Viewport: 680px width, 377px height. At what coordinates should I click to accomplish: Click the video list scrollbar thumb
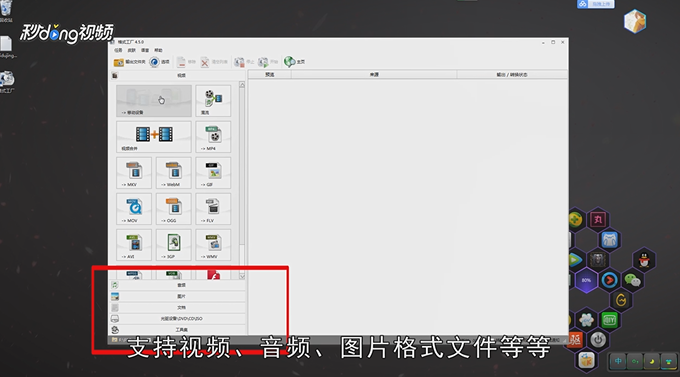pos(242,167)
